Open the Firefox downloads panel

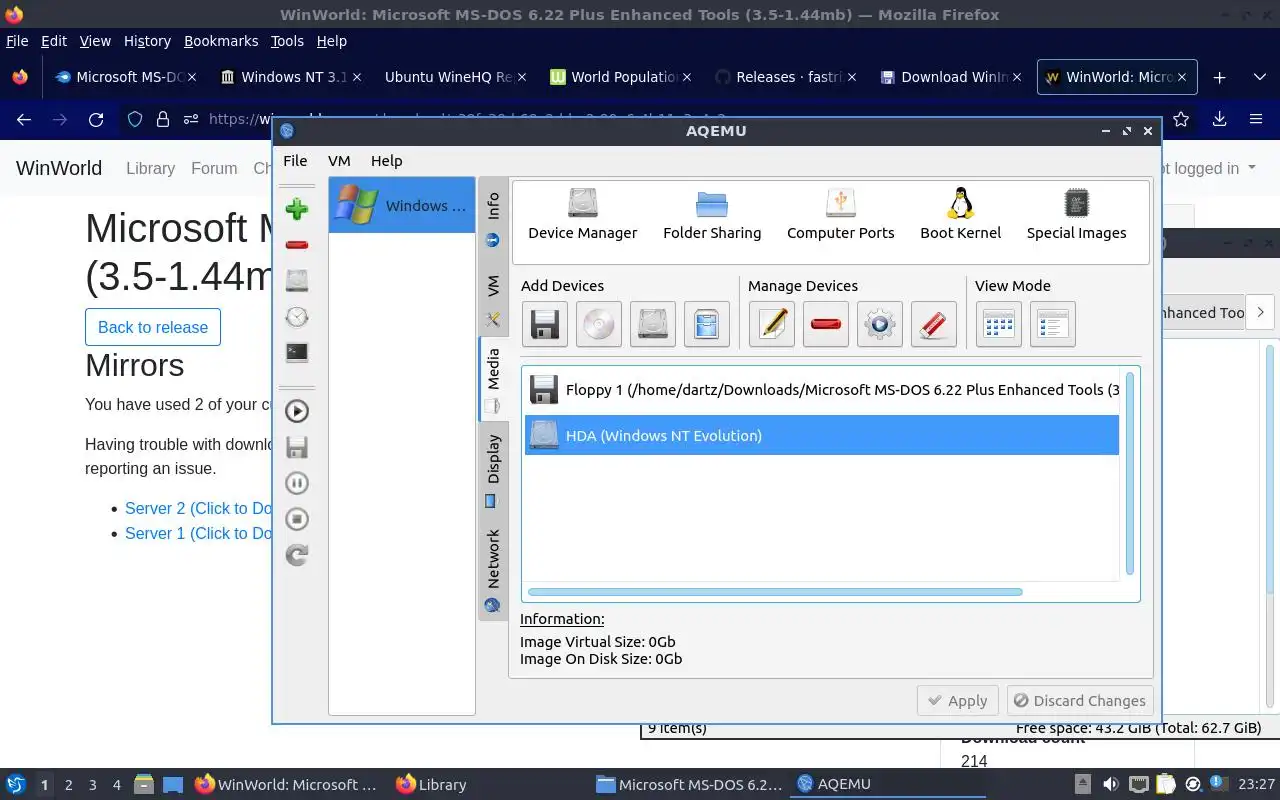tap(1219, 119)
